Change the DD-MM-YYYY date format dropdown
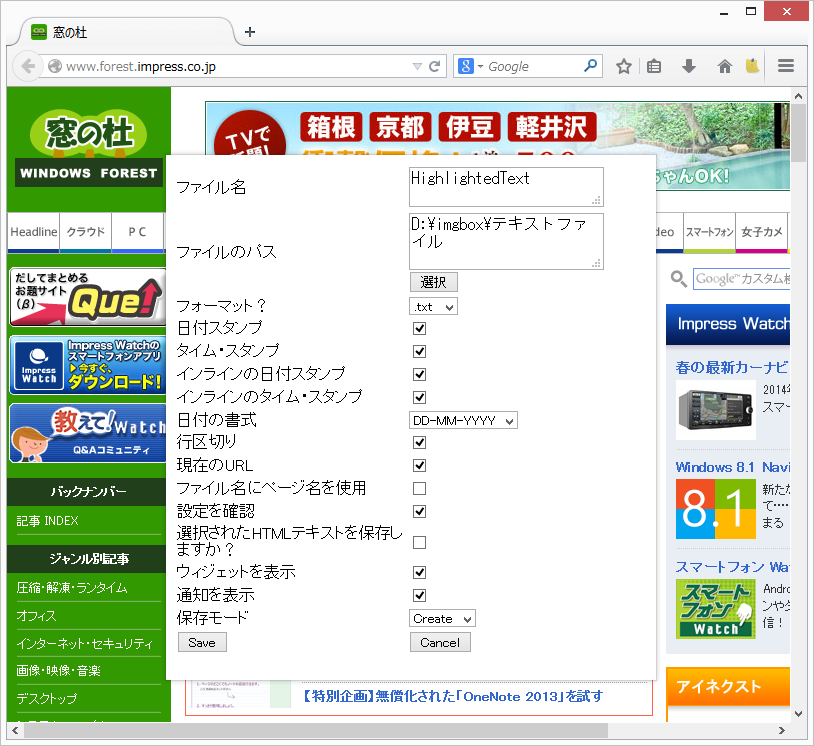814x746 pixels. [464, 420]
